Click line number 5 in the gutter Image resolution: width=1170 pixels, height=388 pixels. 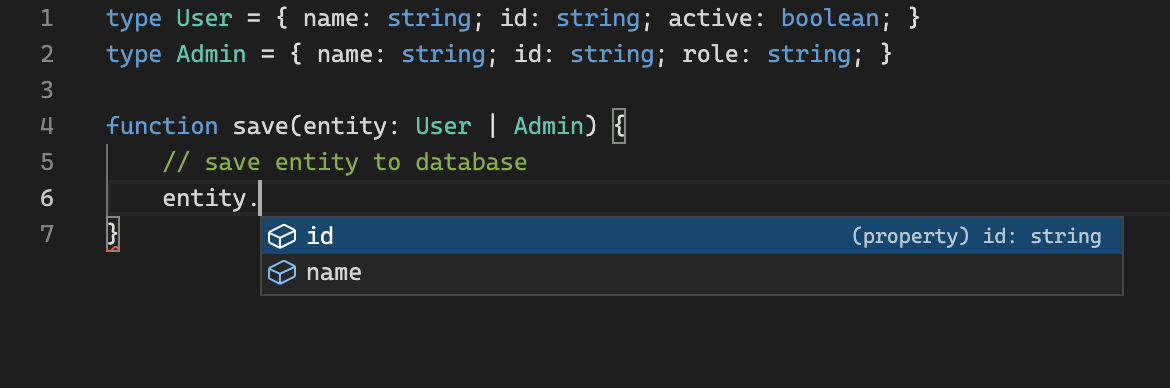pyautogui.click(x=47, y=161)
